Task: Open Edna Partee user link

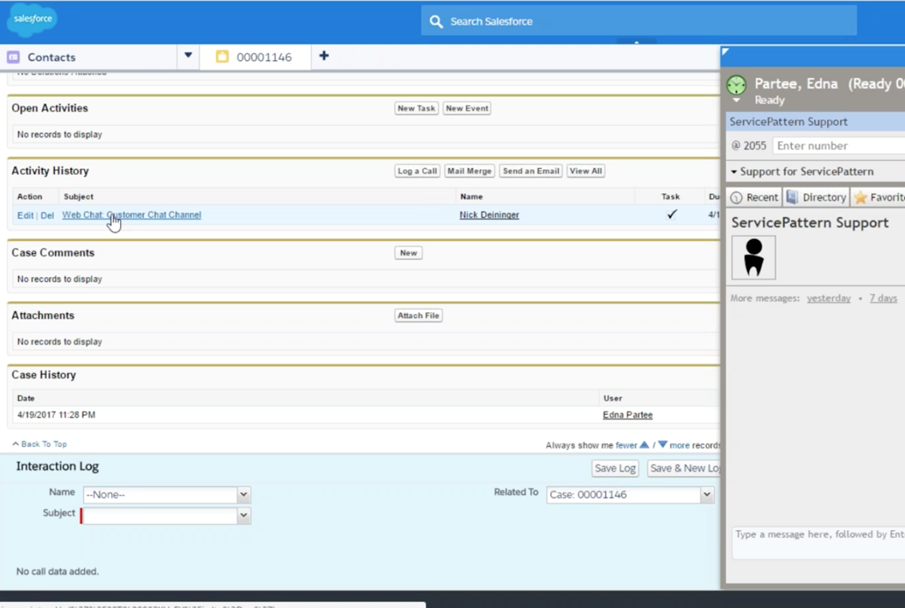Action: tap(627, 415)
